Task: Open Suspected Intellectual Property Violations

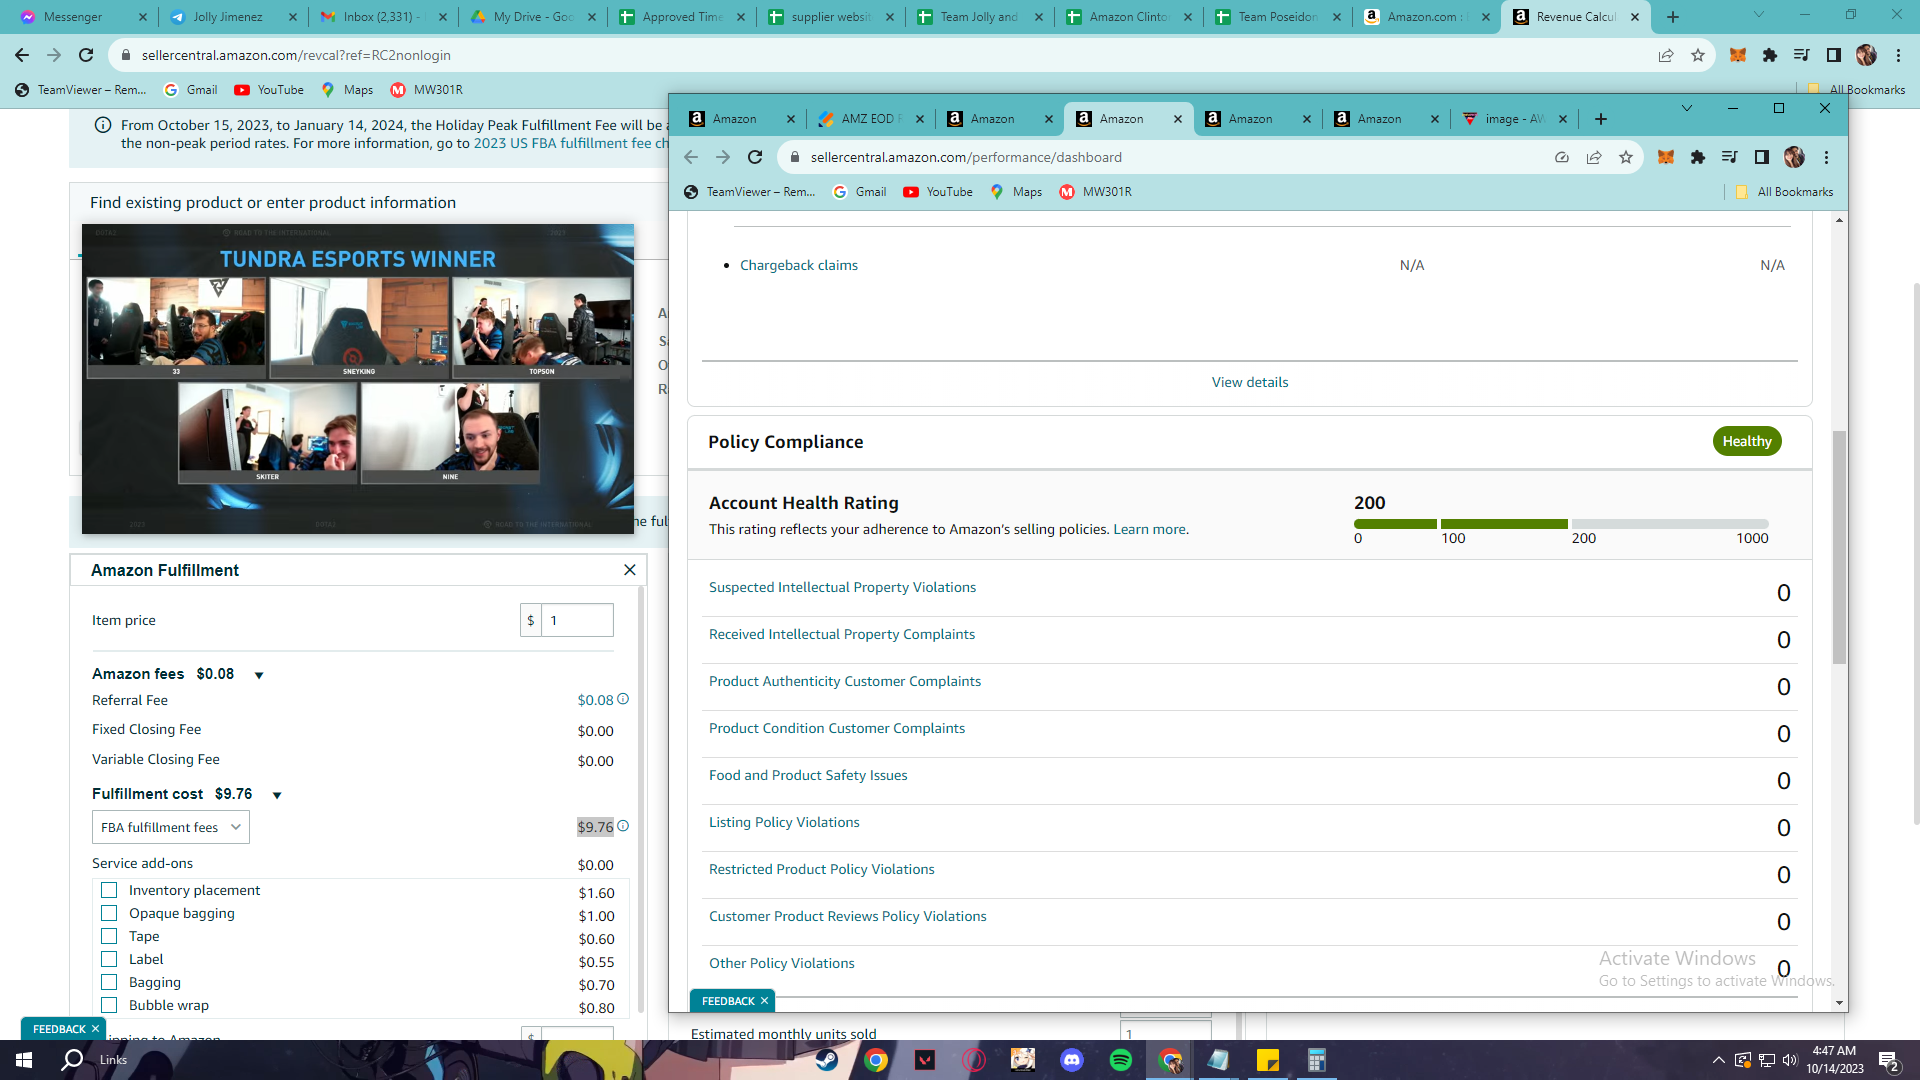Action: [x=842, y=587]
